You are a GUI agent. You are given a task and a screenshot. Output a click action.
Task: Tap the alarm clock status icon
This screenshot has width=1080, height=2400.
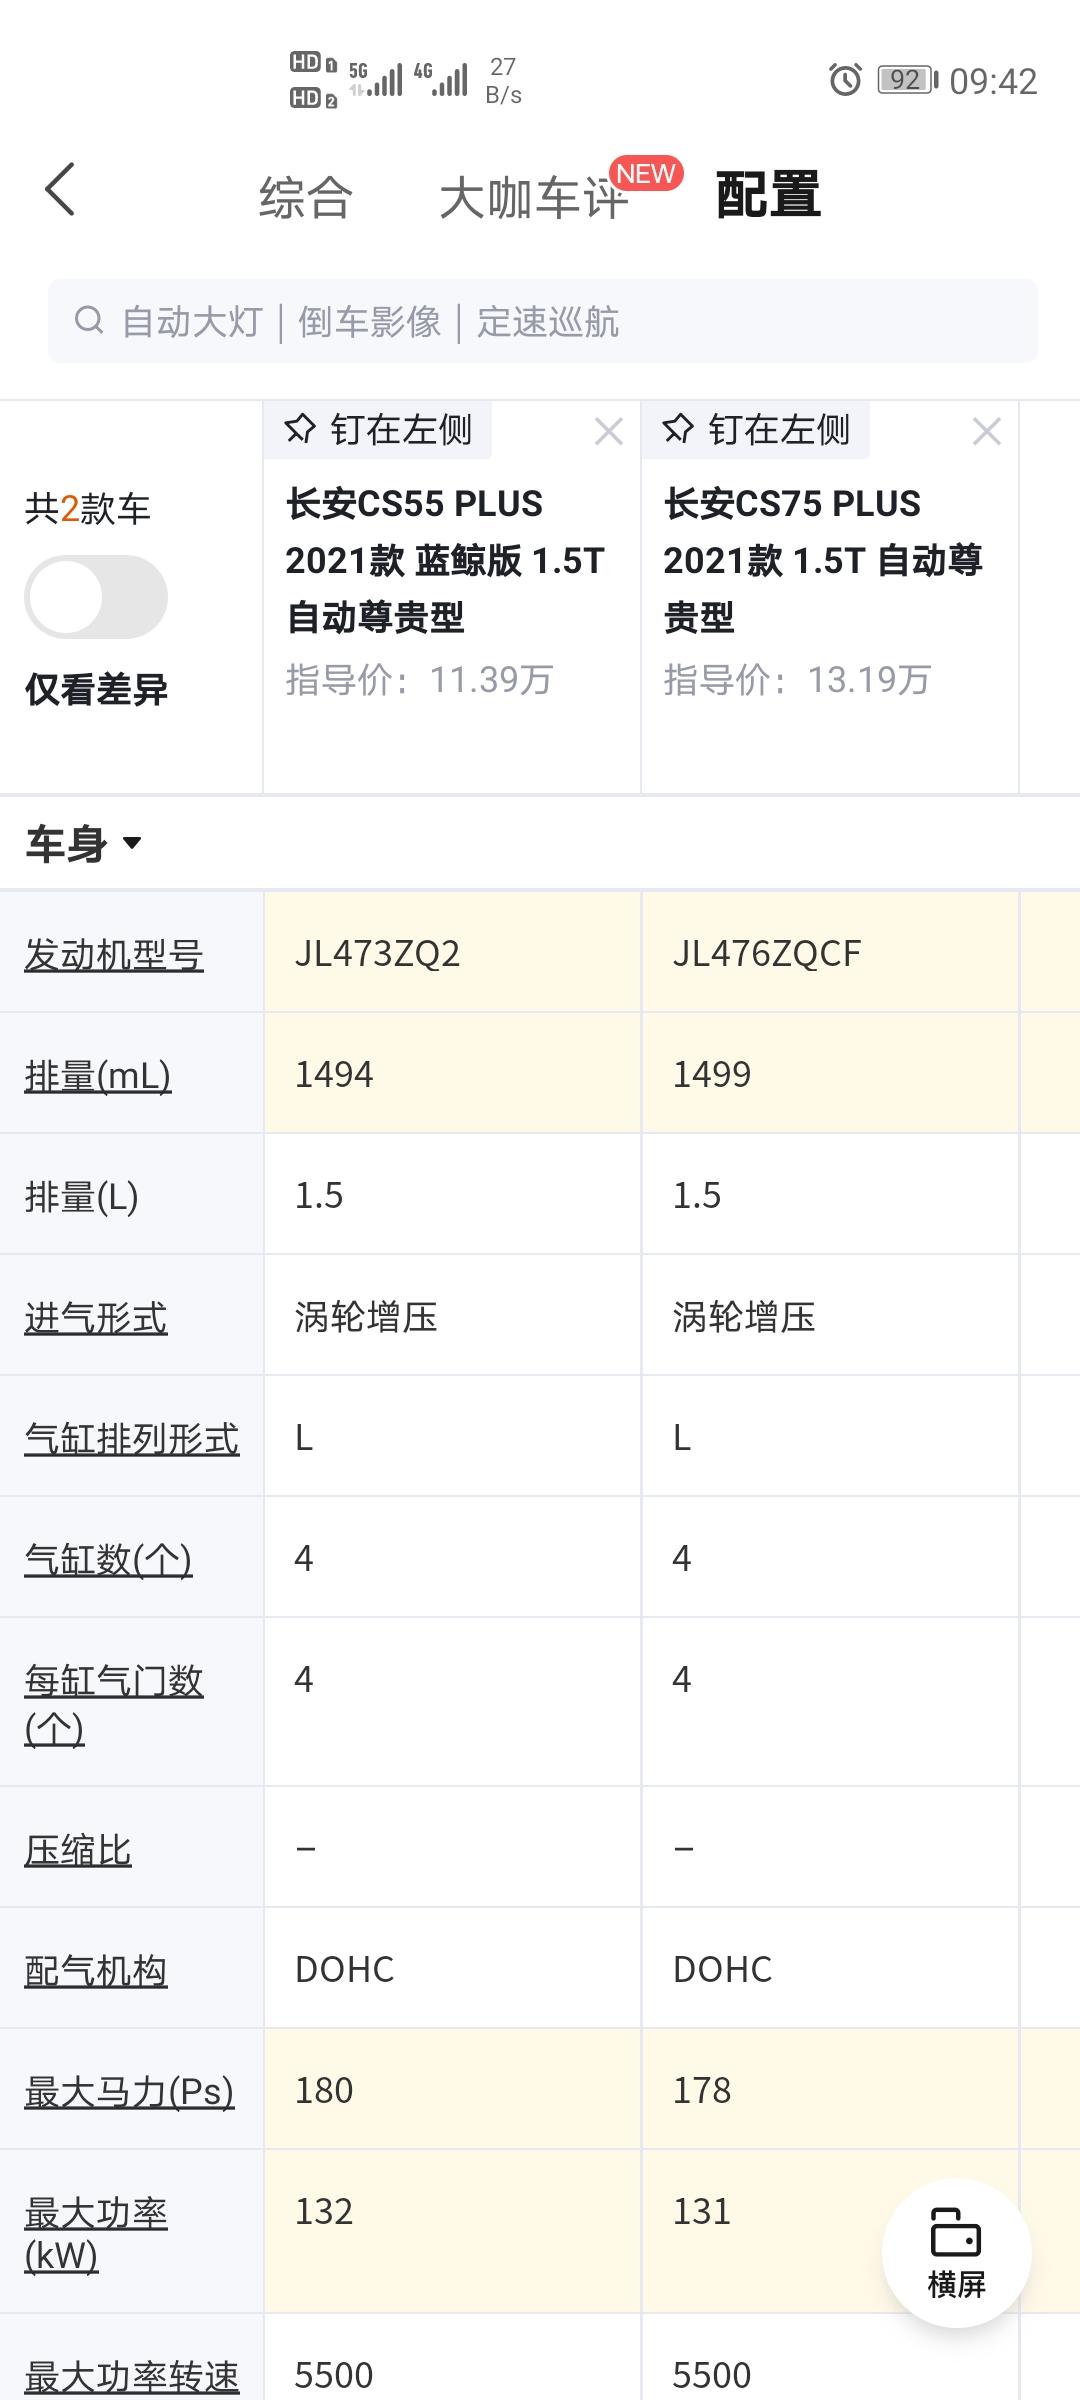coord(845,80)
